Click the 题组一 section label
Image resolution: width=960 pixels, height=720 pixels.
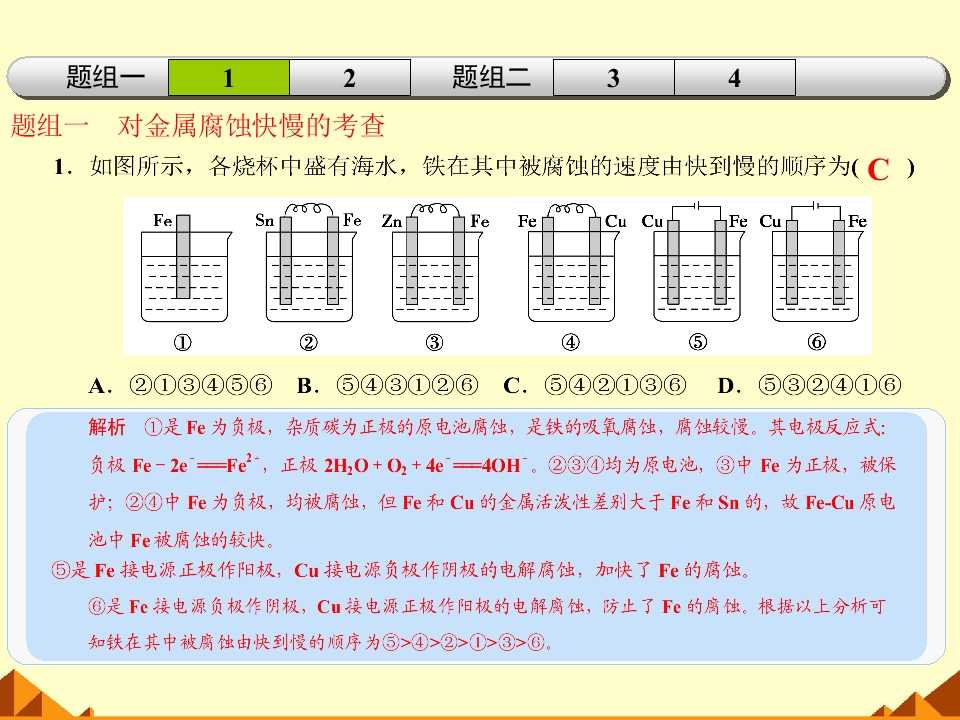click(x=105, y=78)
